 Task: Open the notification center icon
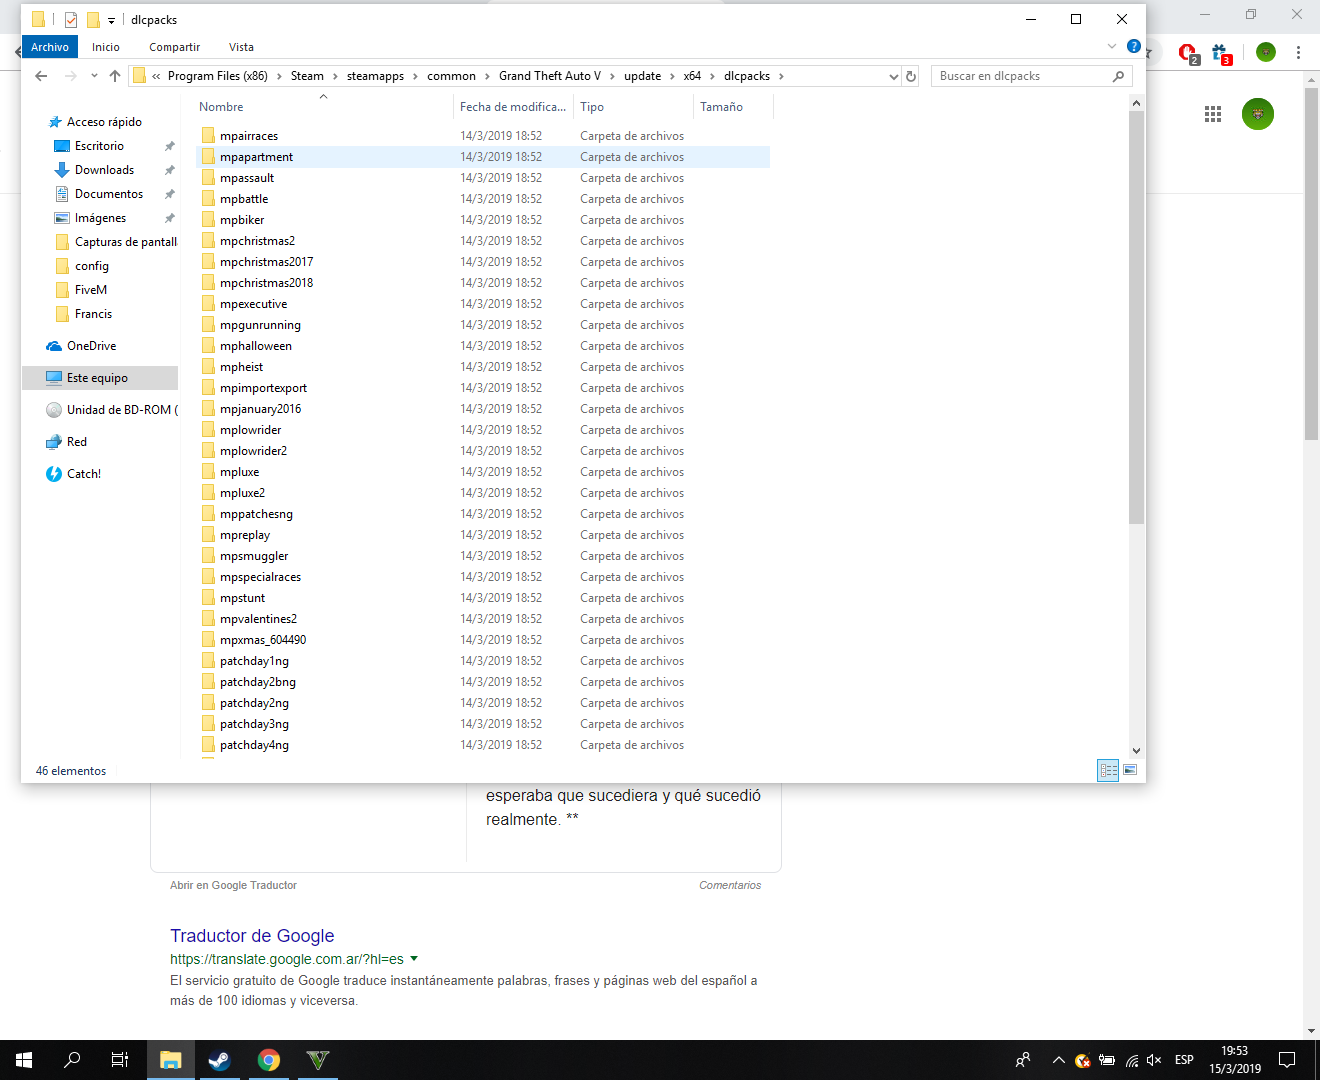tap(1287, 1060)
